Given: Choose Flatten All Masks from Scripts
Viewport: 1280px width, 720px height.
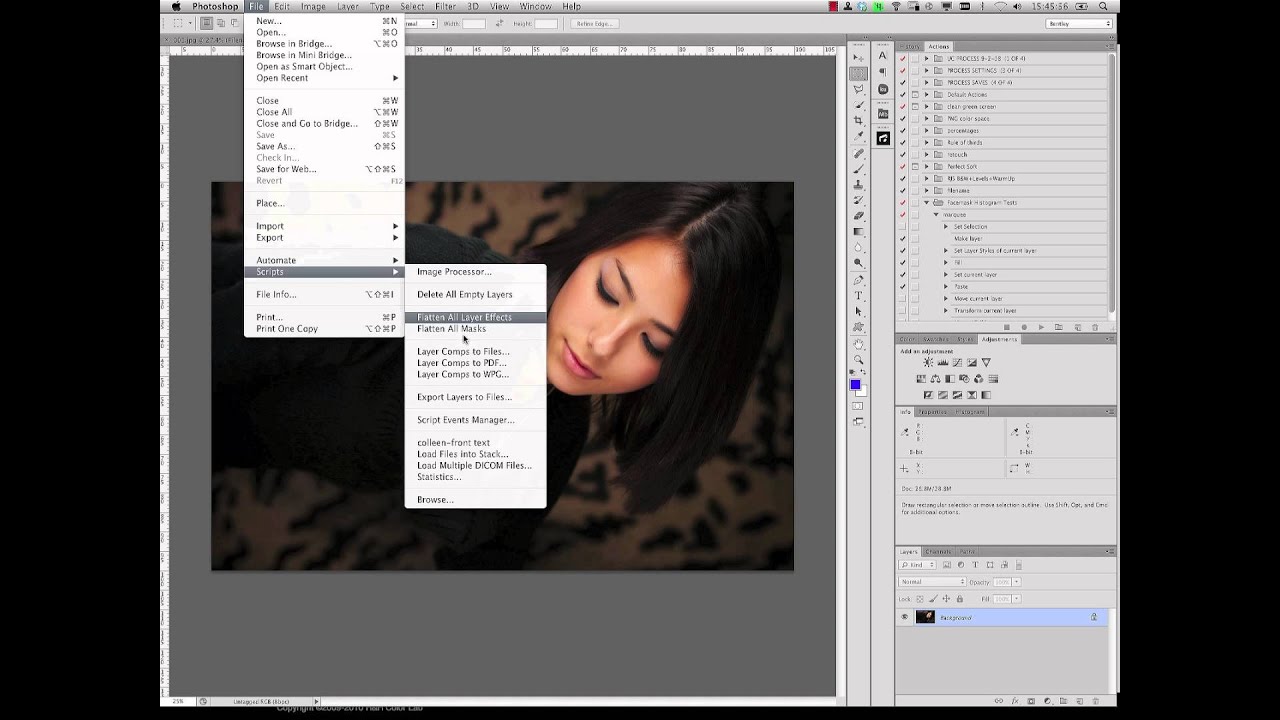Looking at the screenshot, I should tap(451, 328).
